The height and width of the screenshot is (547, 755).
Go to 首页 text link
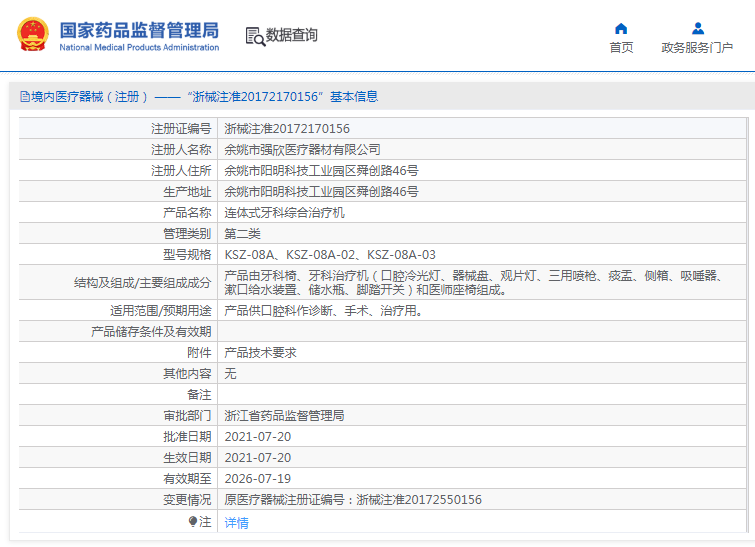click(x=621, y=48)
